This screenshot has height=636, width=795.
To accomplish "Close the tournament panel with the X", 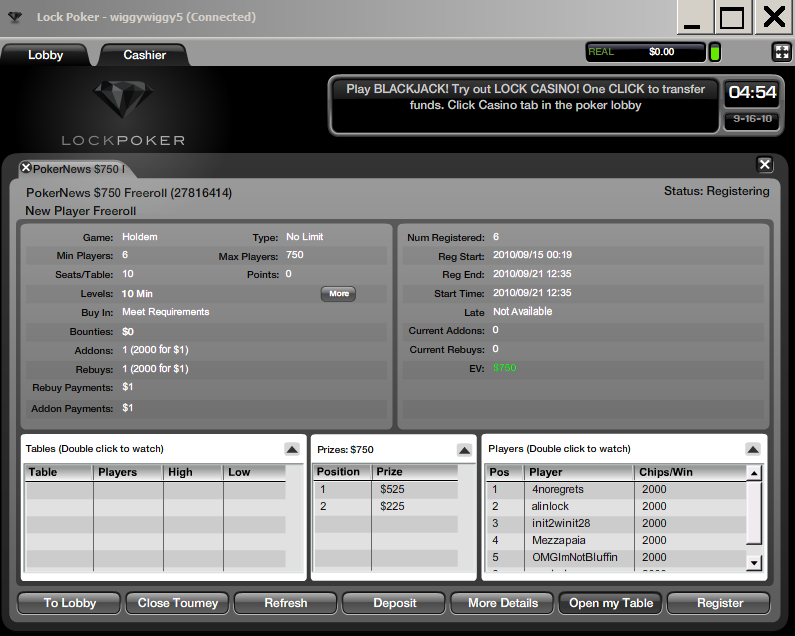I will coord(765,164).
